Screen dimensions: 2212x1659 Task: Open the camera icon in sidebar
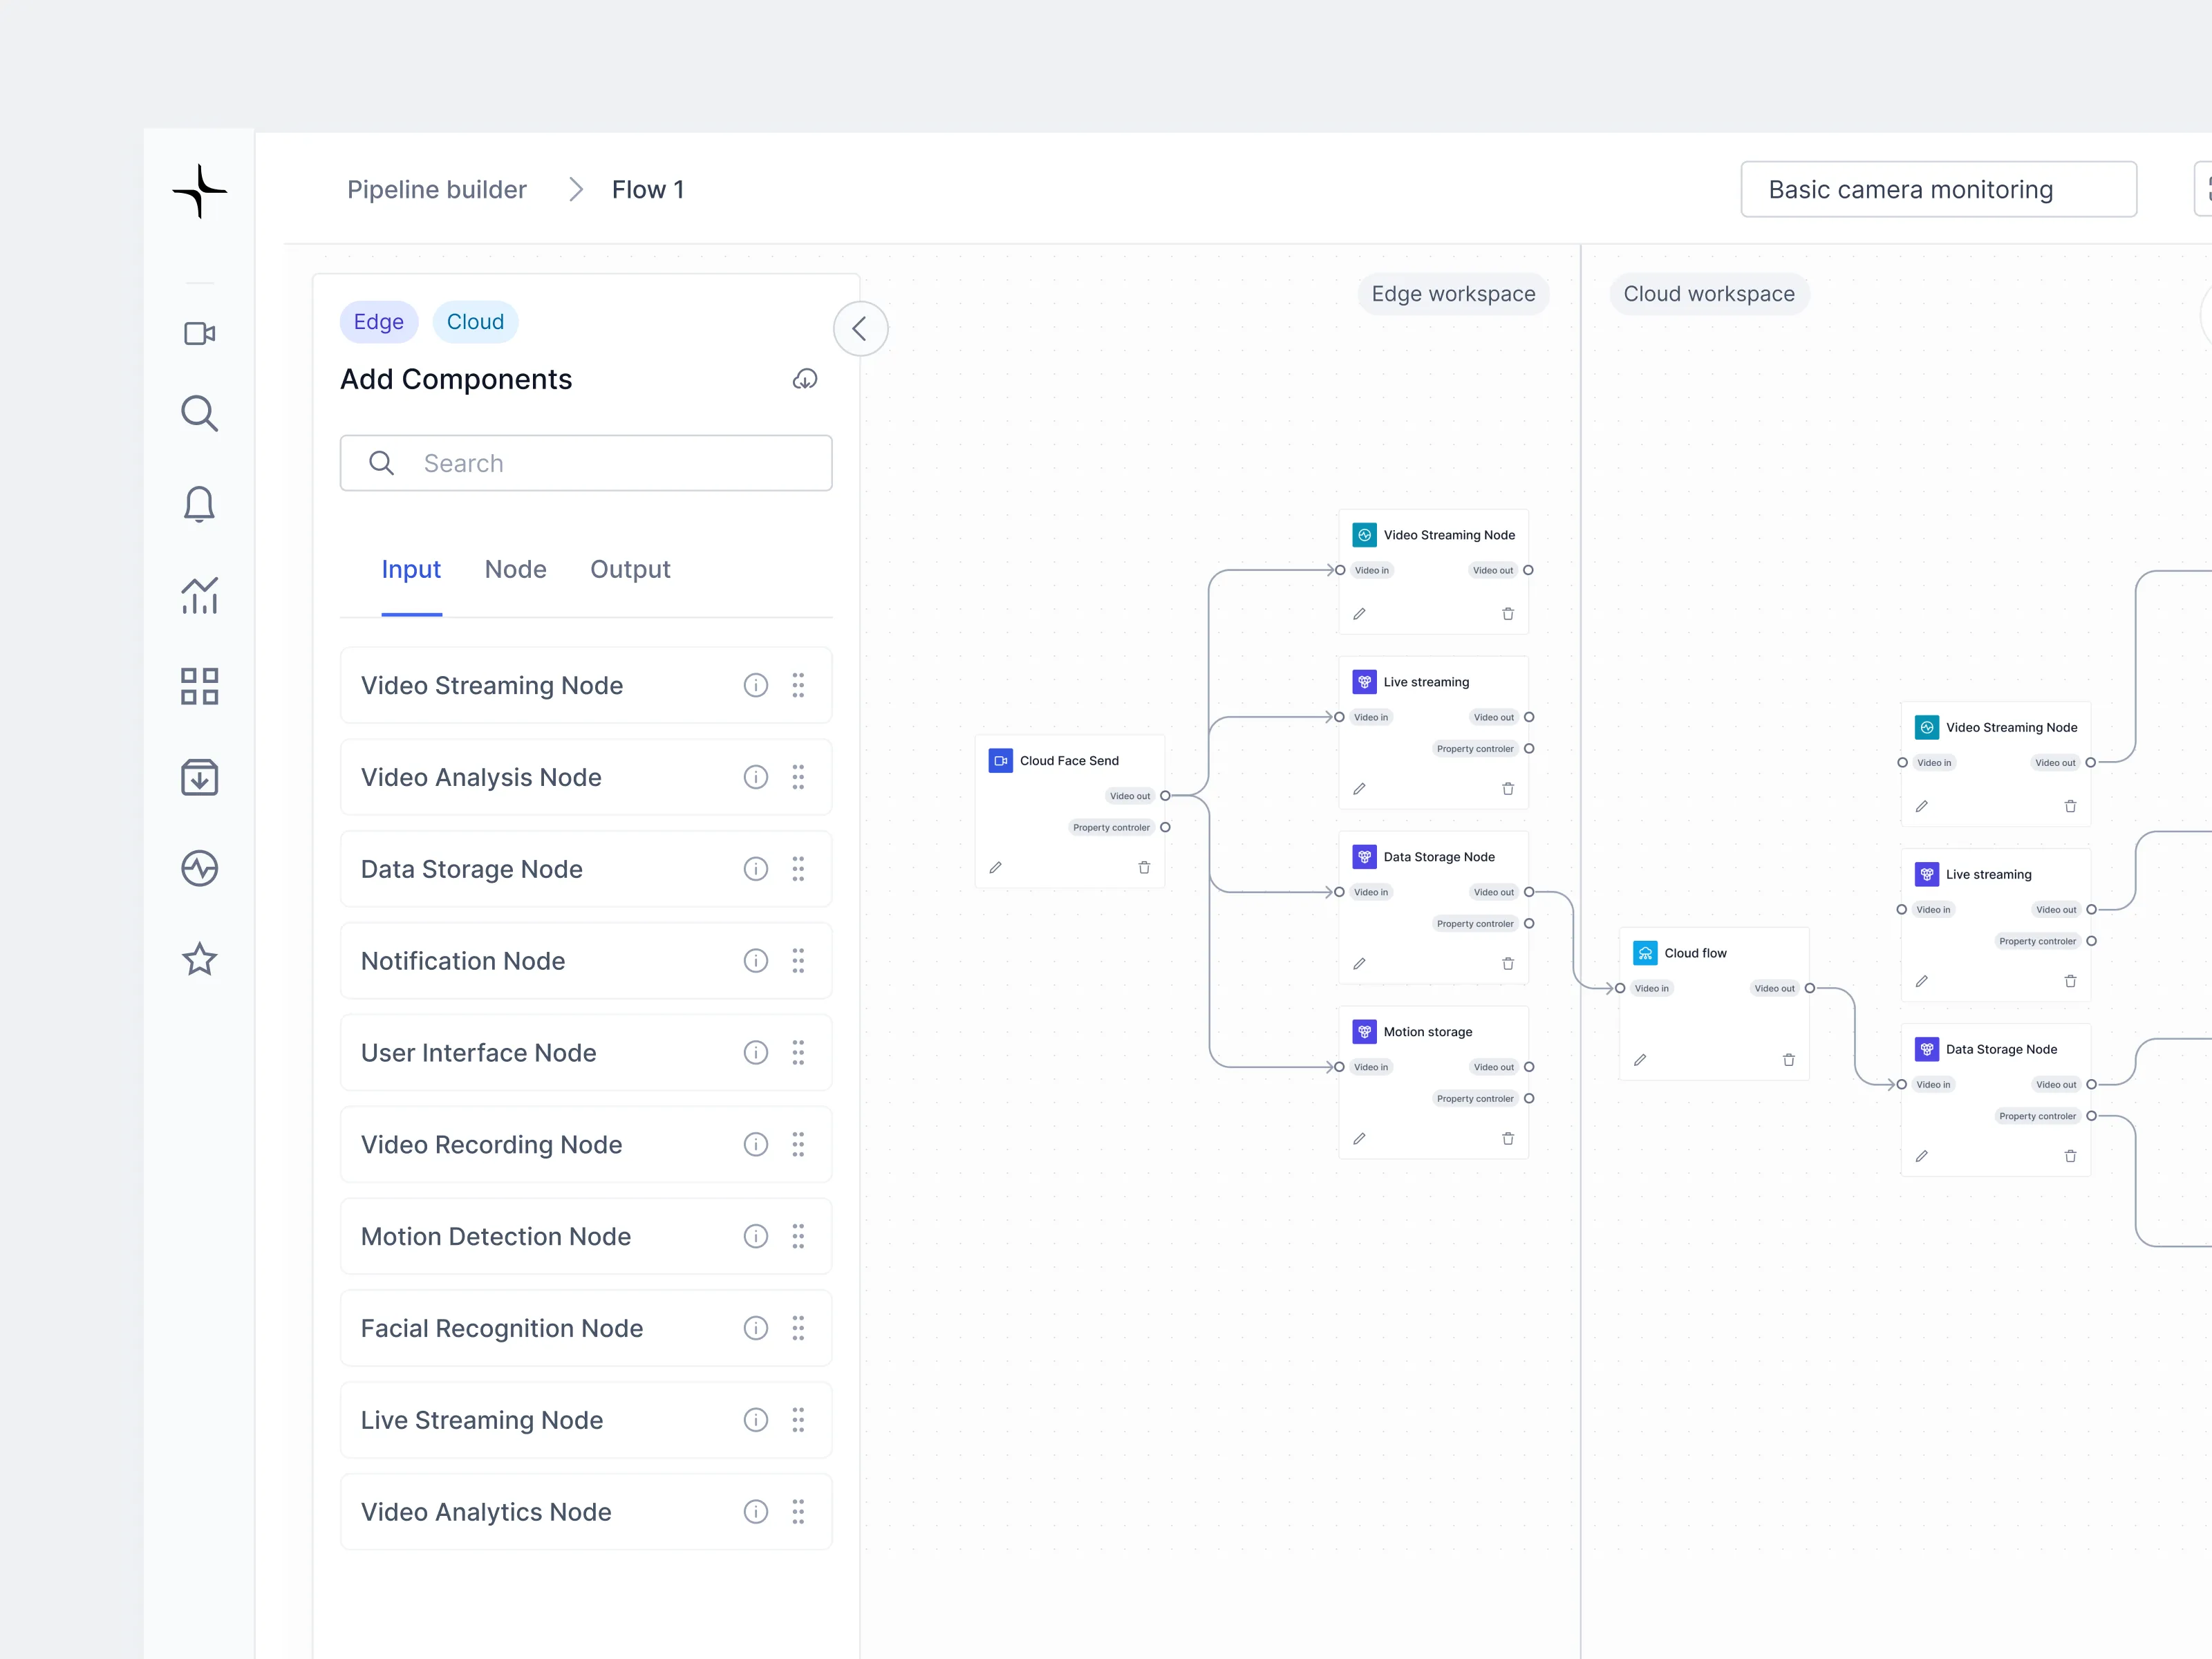(x=199, y=333)
